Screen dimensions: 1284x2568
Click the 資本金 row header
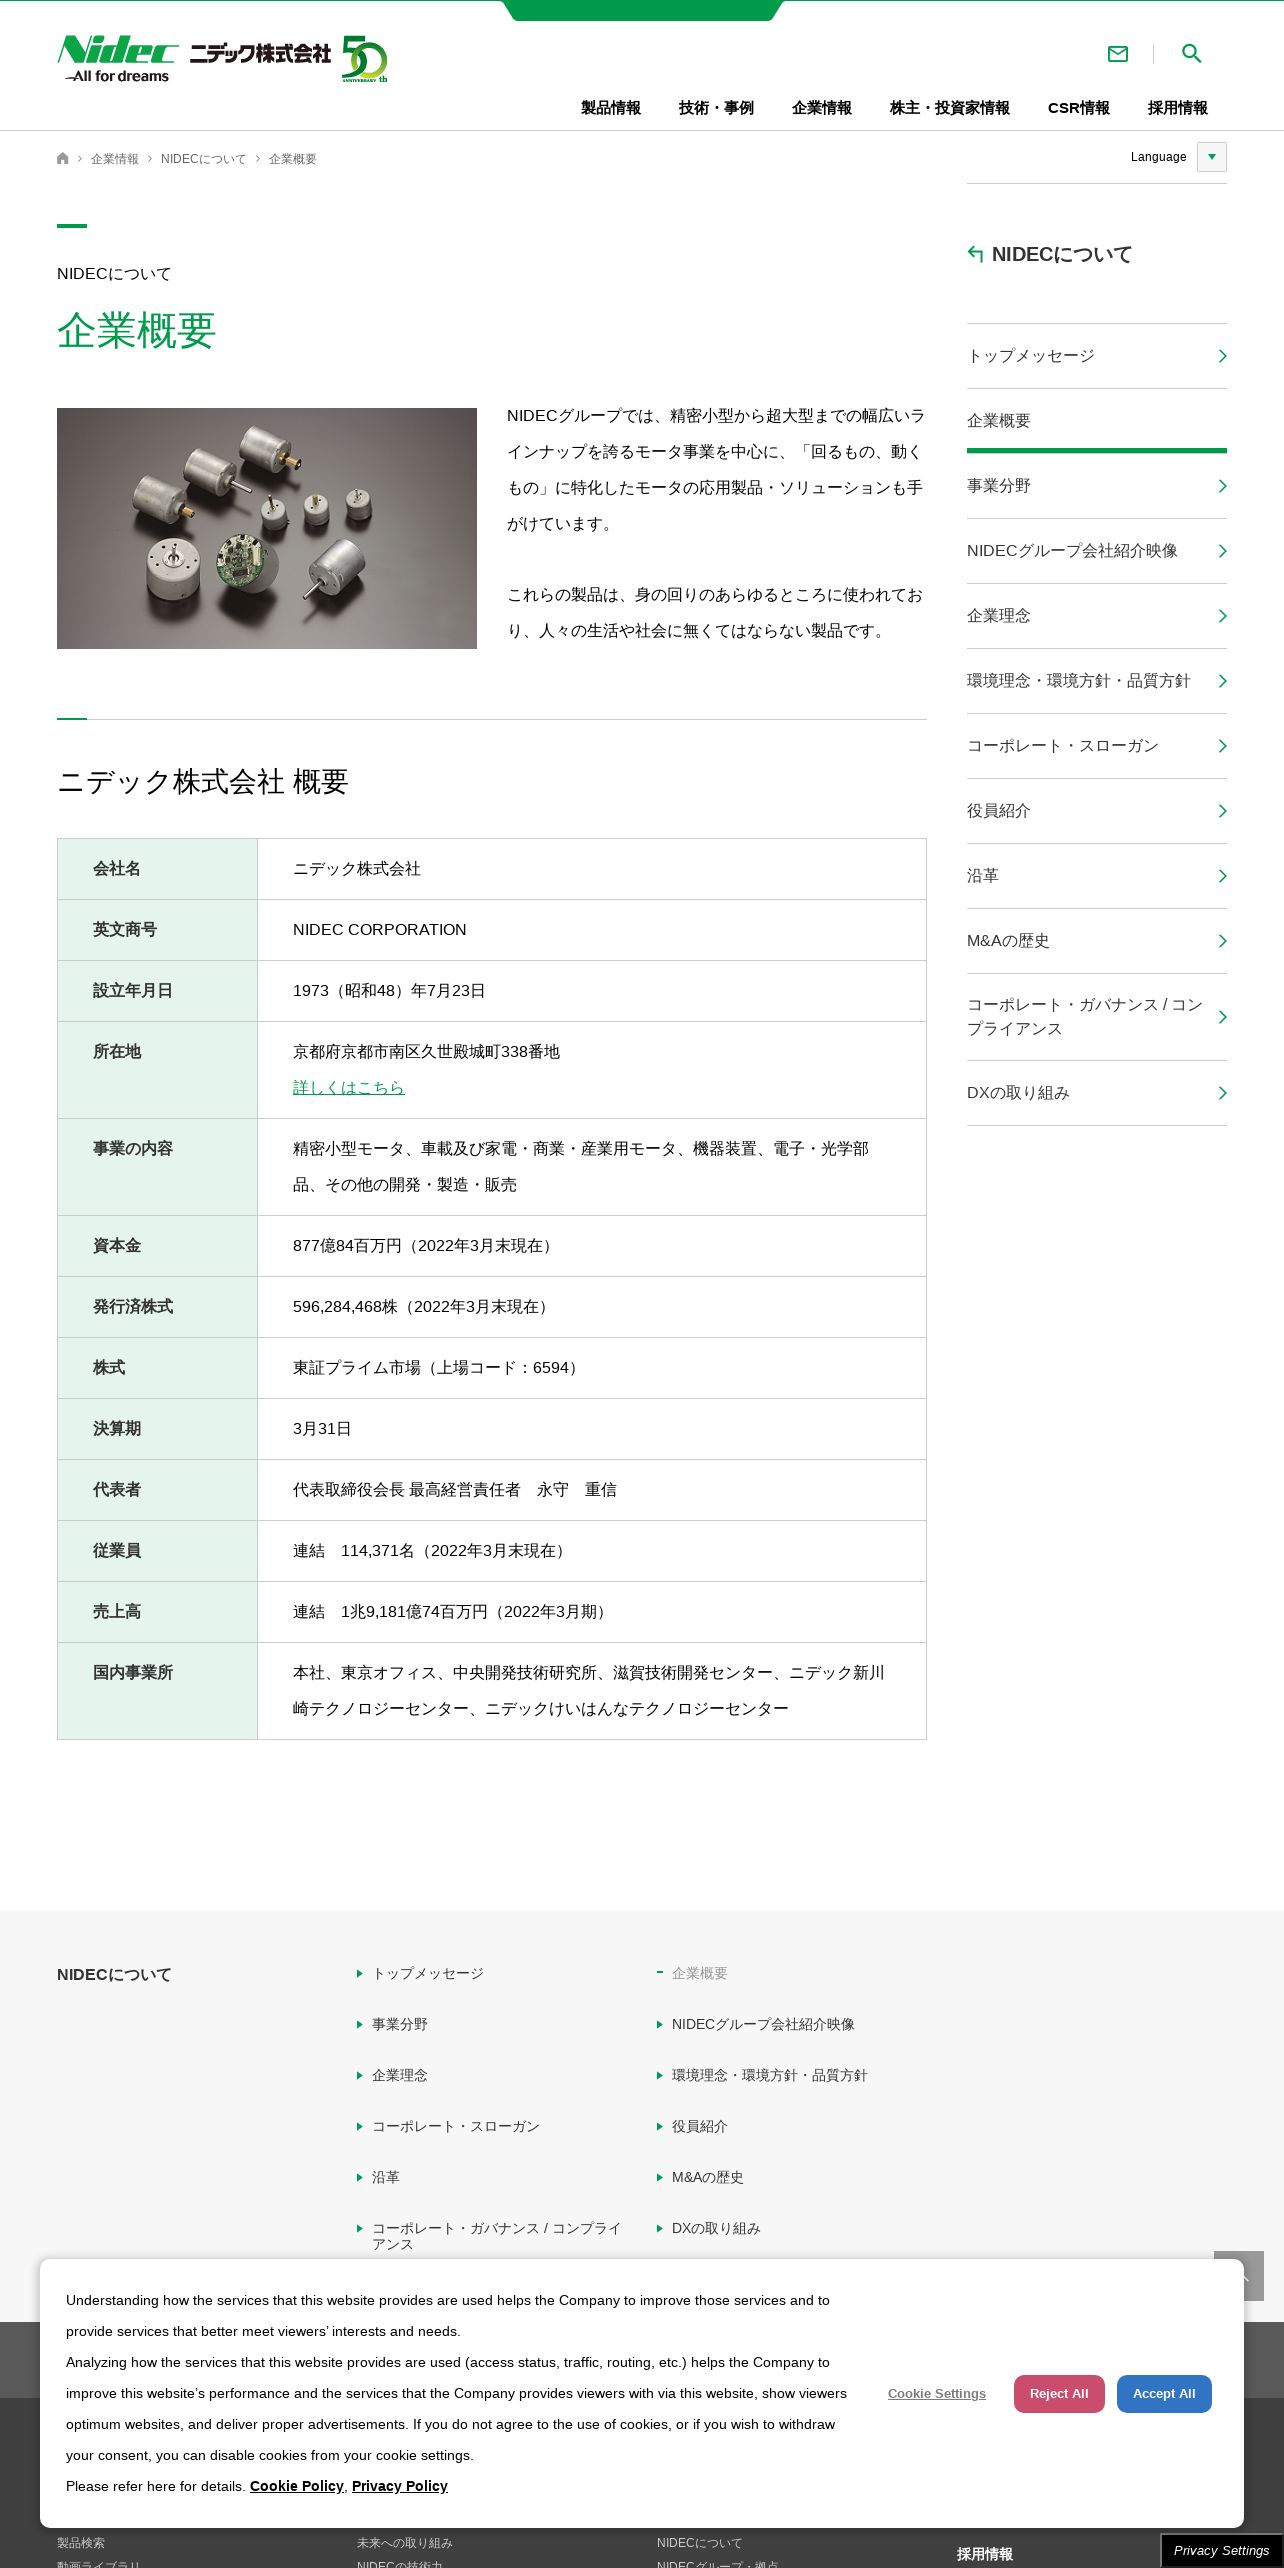pyautogui.click(x=158, y=1246)
